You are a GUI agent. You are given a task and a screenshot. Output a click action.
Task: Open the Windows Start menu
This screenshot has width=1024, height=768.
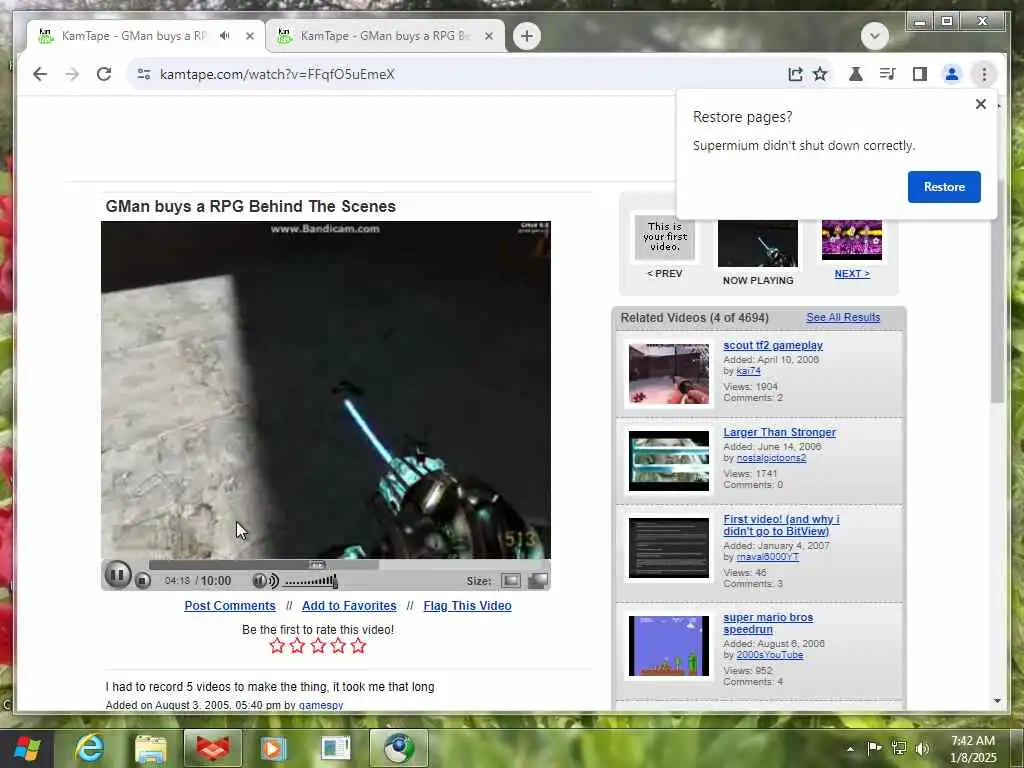27,748
